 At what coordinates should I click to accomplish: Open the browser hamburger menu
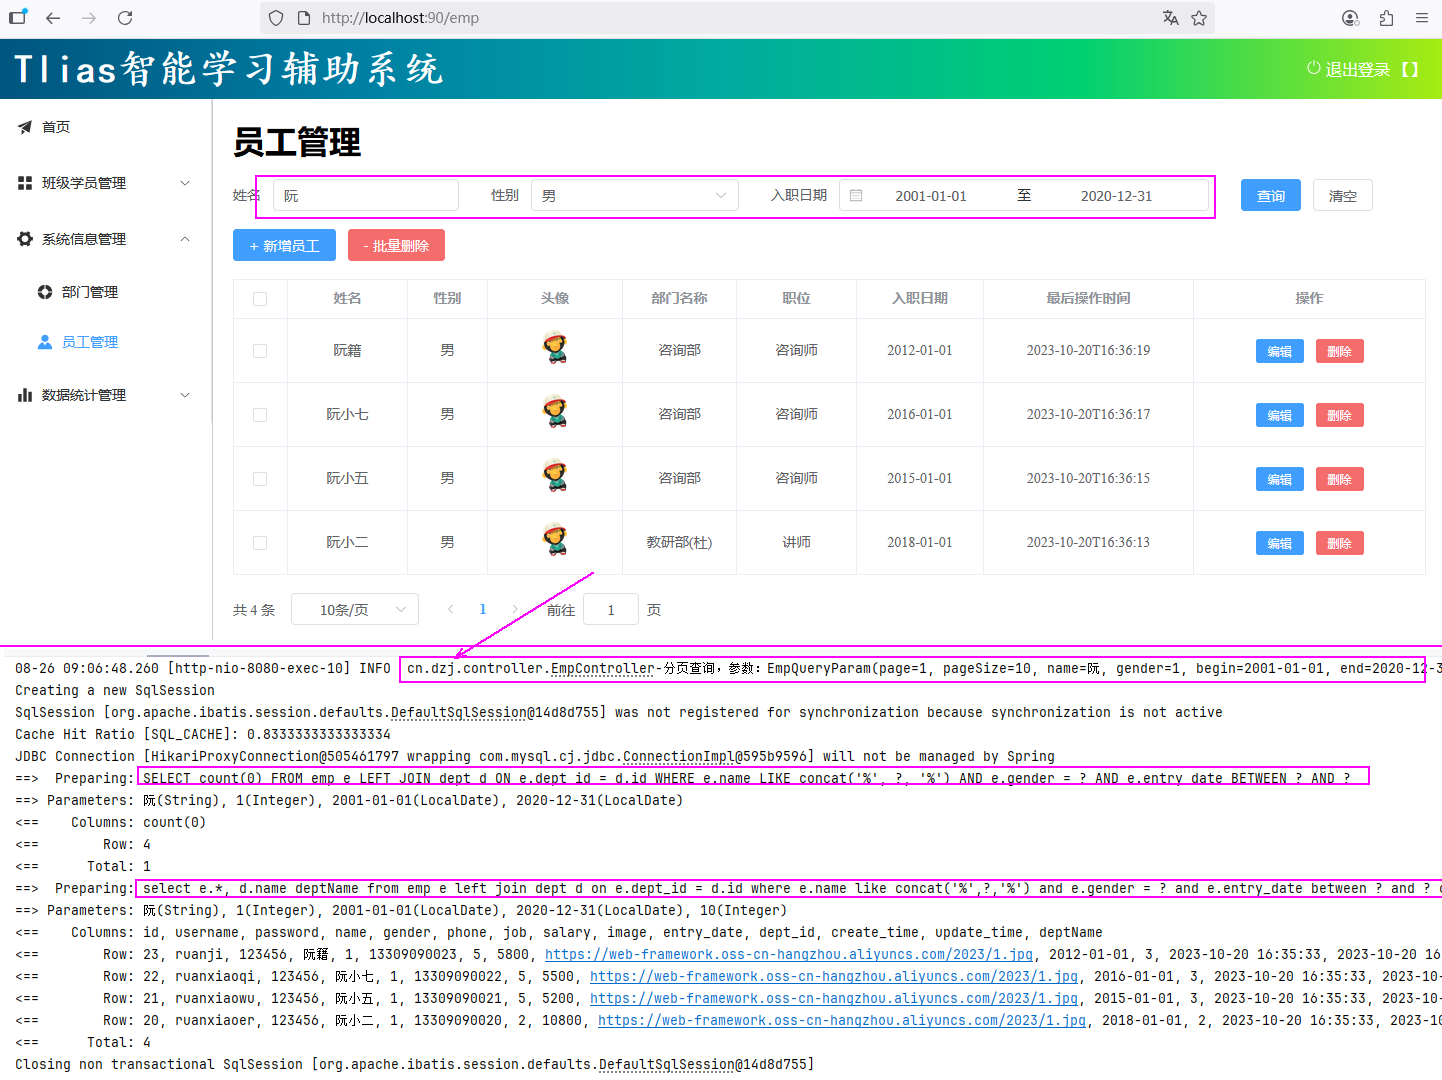pyautogui.click(x=1421, y=18)
